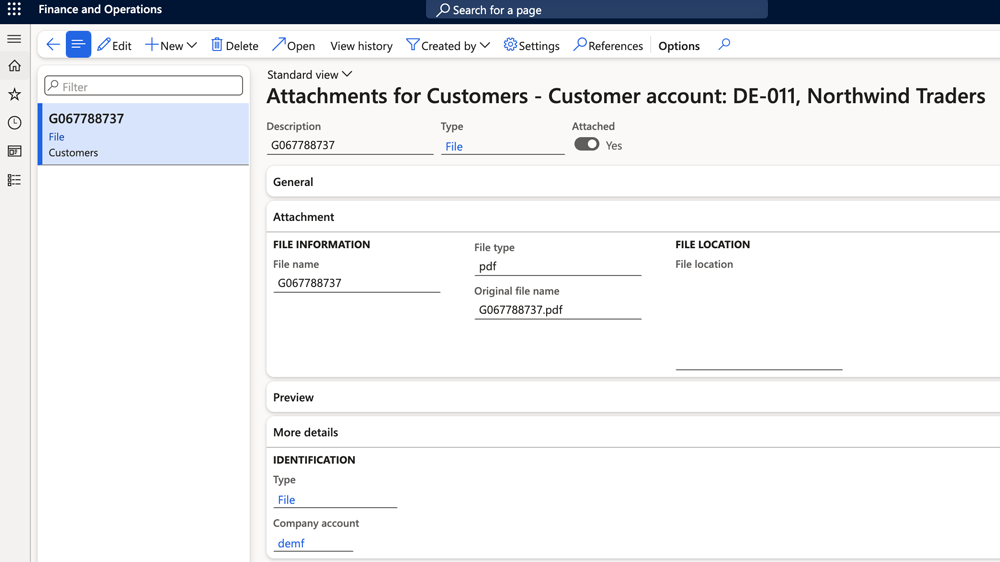Click the File name field
The width and height of the screenshot is (1000, 562).
[357, 283]
